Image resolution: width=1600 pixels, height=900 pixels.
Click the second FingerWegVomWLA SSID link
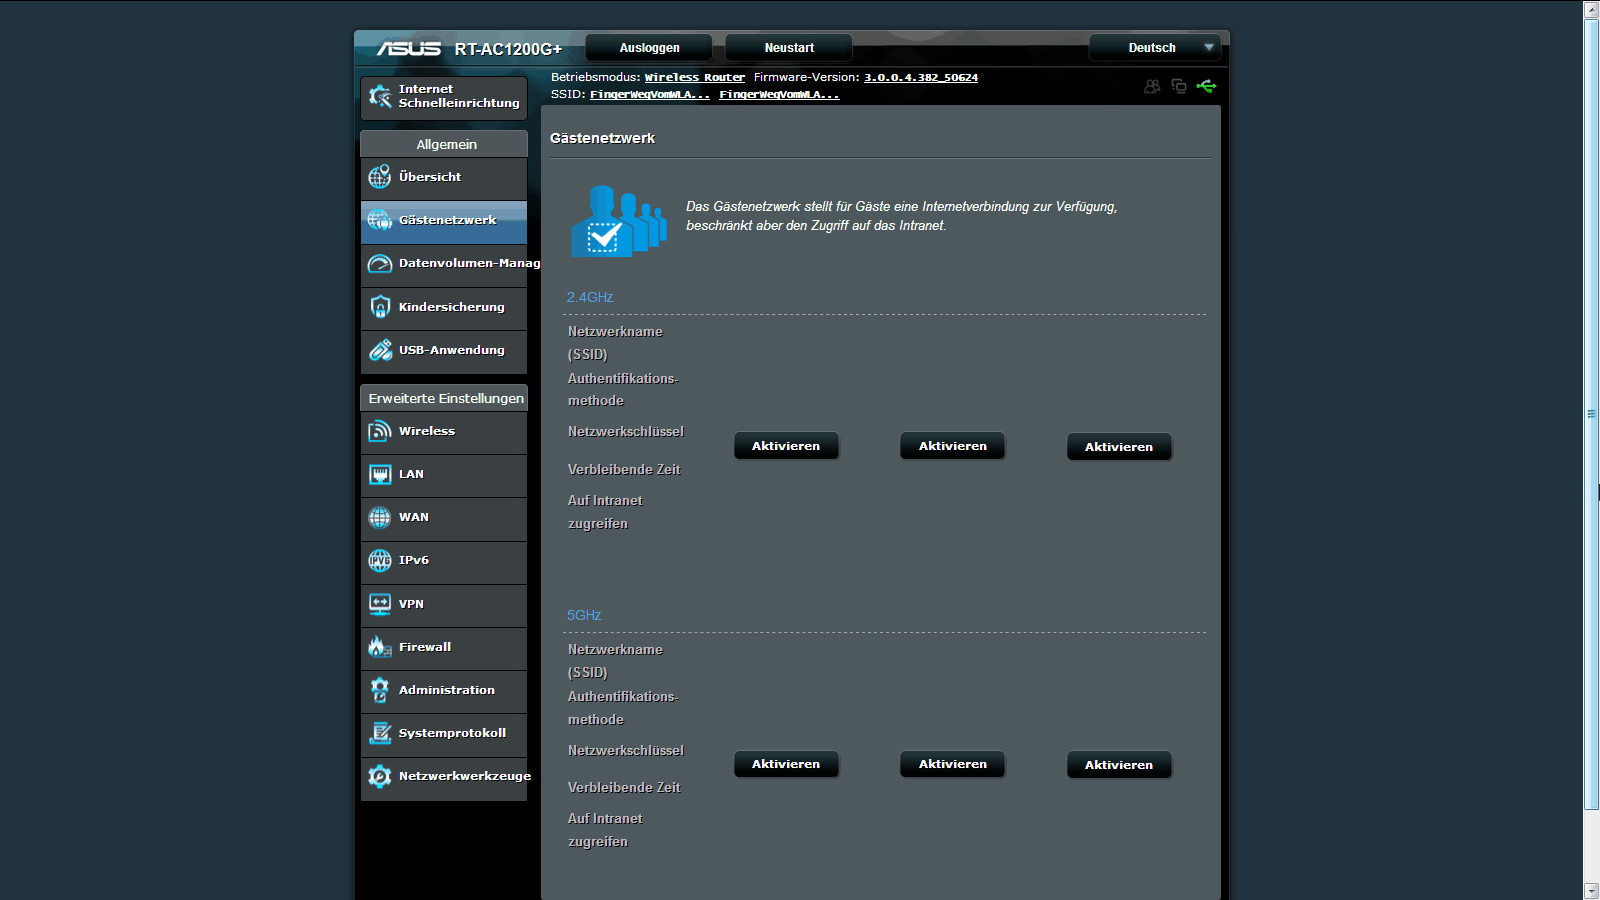click(x=779, y=94)
